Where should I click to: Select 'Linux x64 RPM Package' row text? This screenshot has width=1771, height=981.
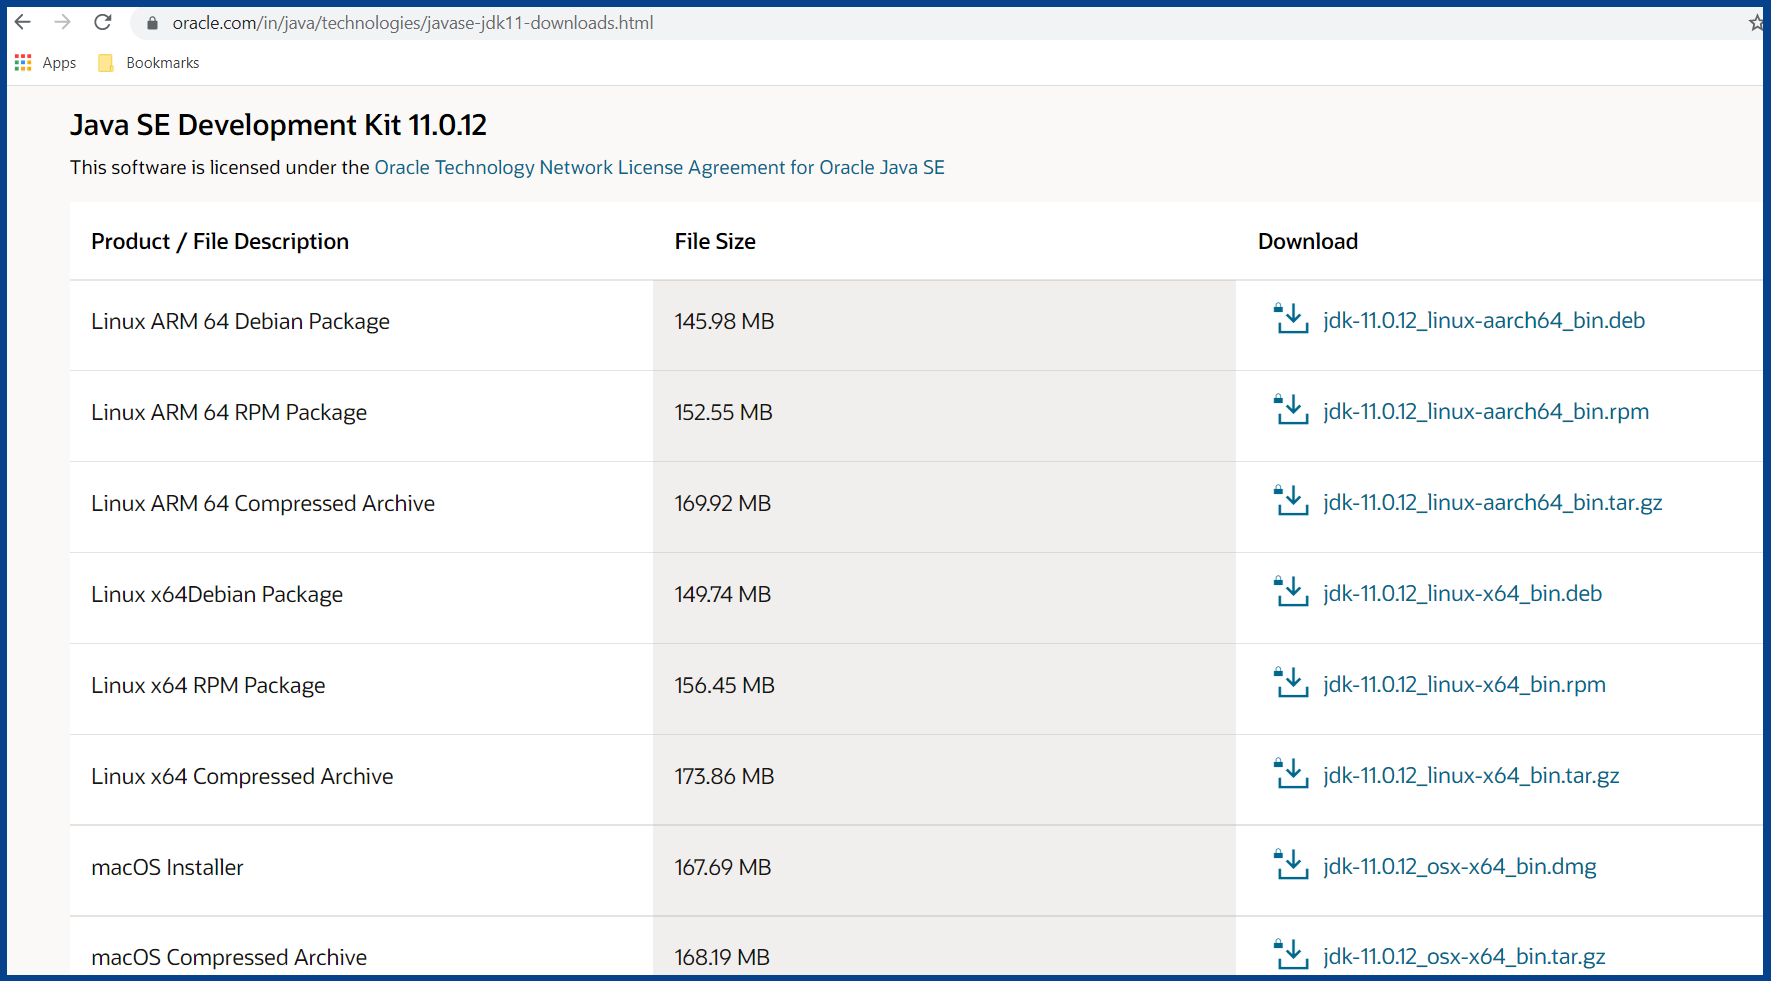click(x=208, y=686)
